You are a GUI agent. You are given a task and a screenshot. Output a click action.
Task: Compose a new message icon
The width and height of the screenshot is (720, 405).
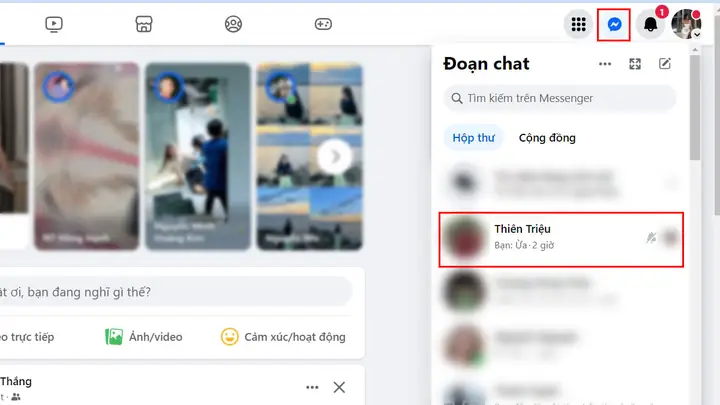coord(664,64)
